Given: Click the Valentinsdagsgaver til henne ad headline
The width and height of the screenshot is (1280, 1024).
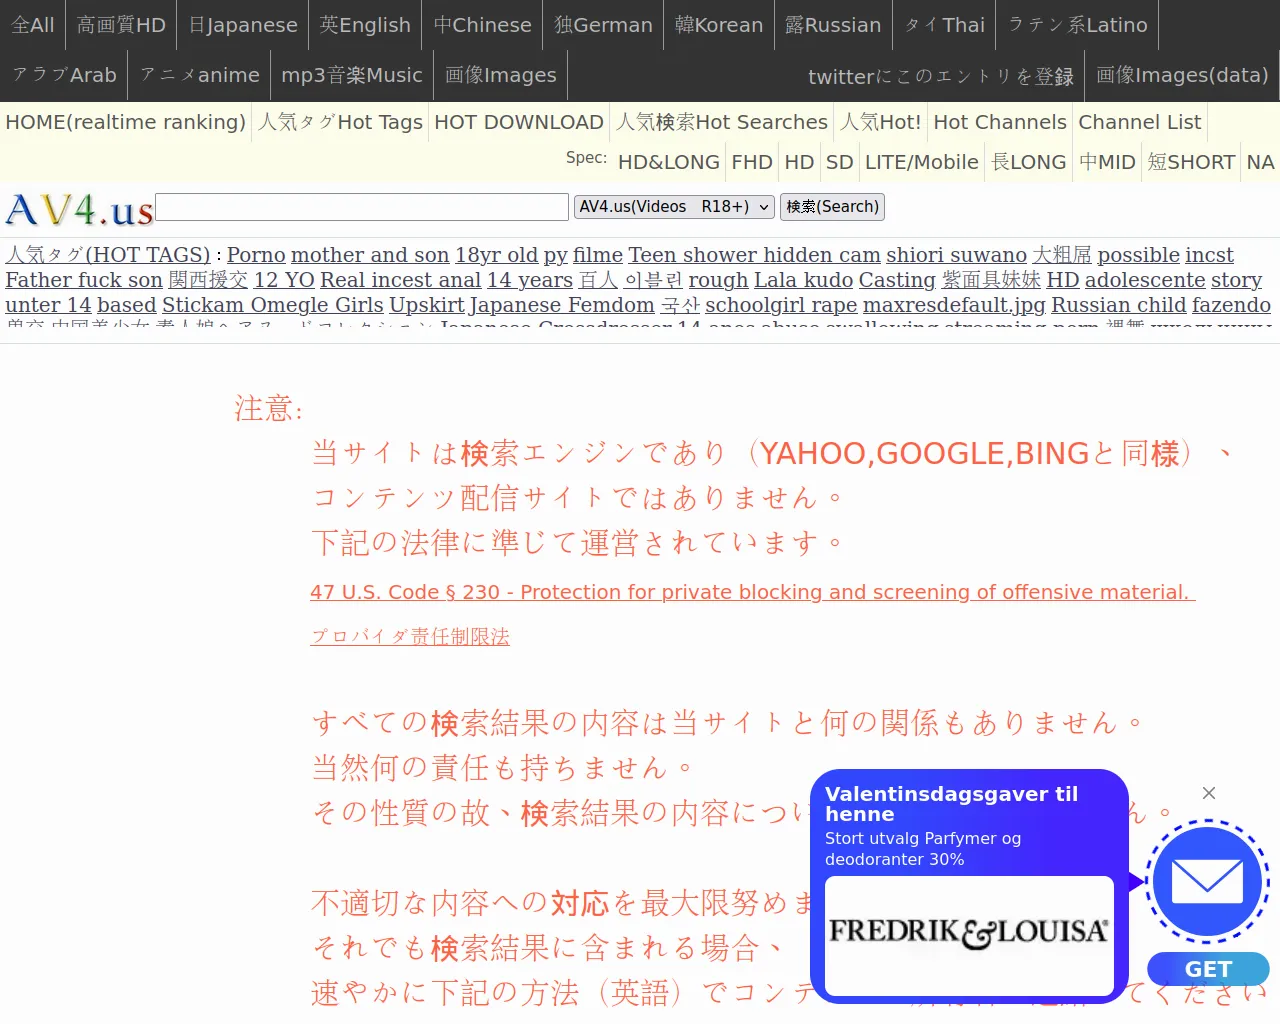Looking at the screenshot, I should [x=951, y=804].
